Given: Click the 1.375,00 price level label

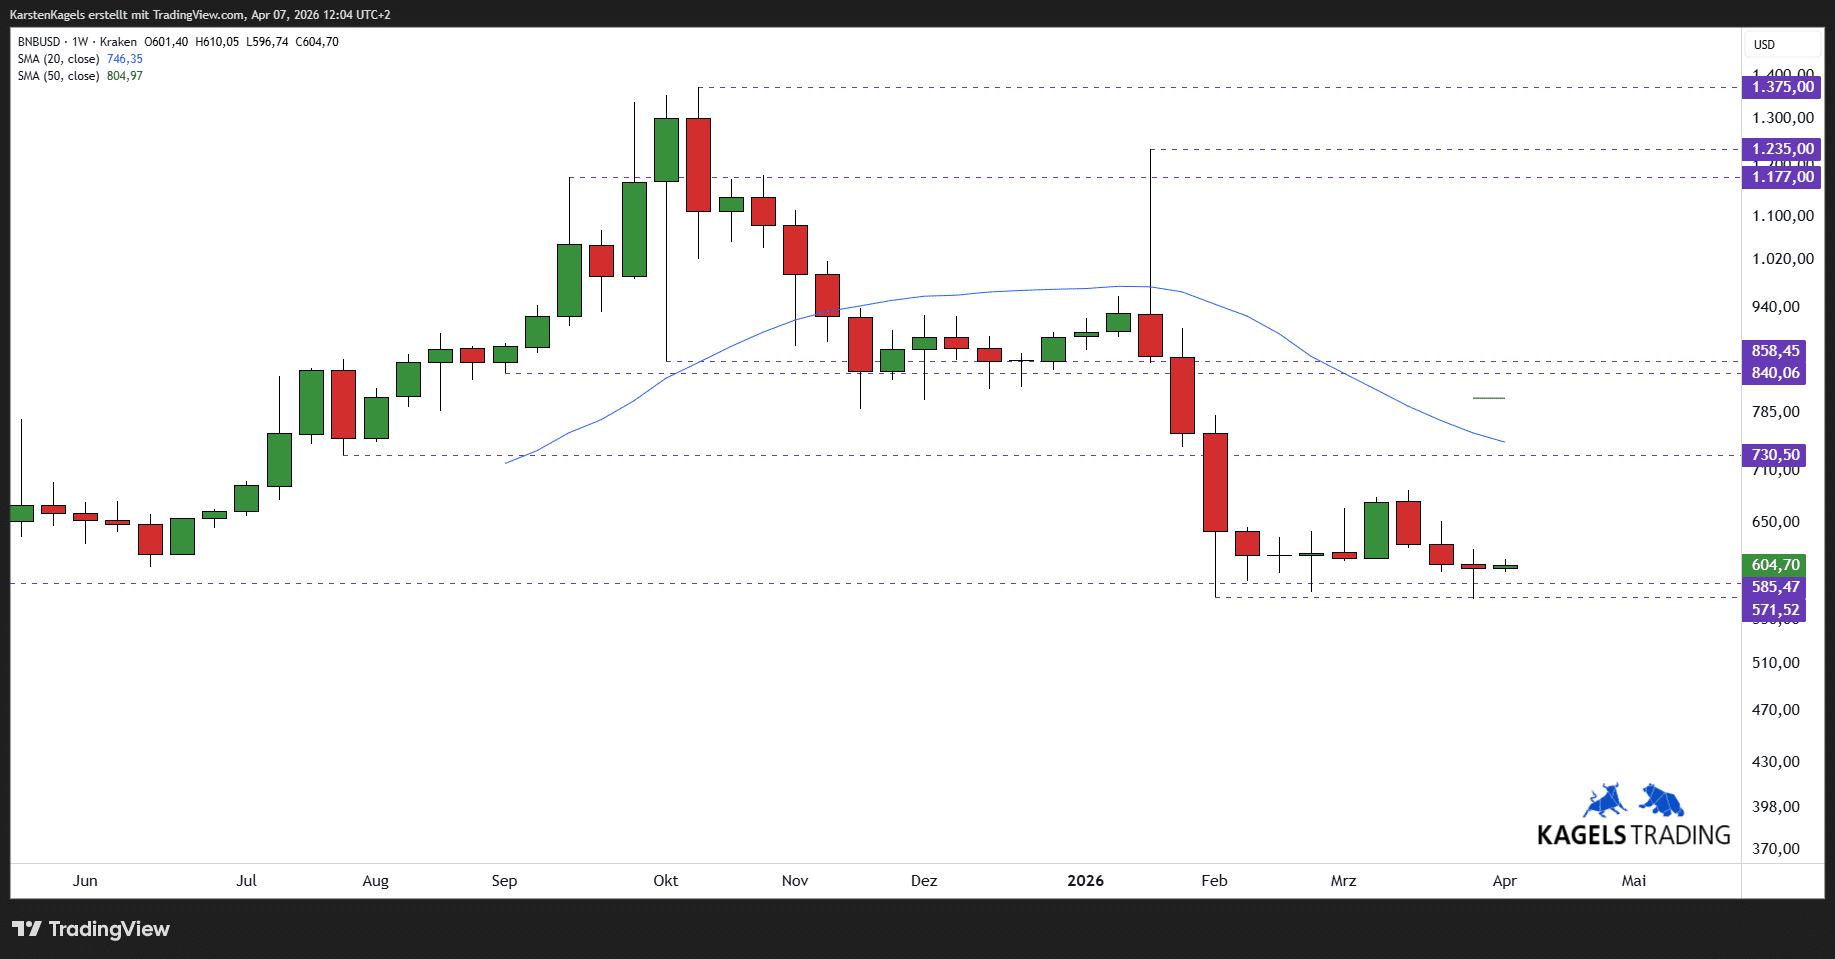Looking at the screenshot, I should click(x=1782, y=87).
